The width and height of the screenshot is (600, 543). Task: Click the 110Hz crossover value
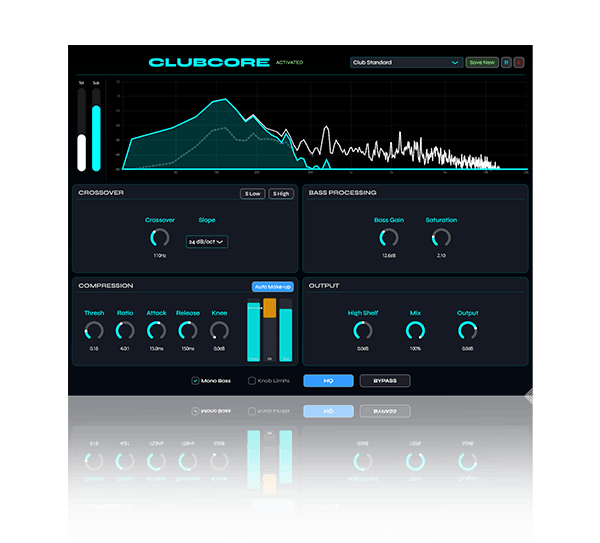click(x=160, y=256)
